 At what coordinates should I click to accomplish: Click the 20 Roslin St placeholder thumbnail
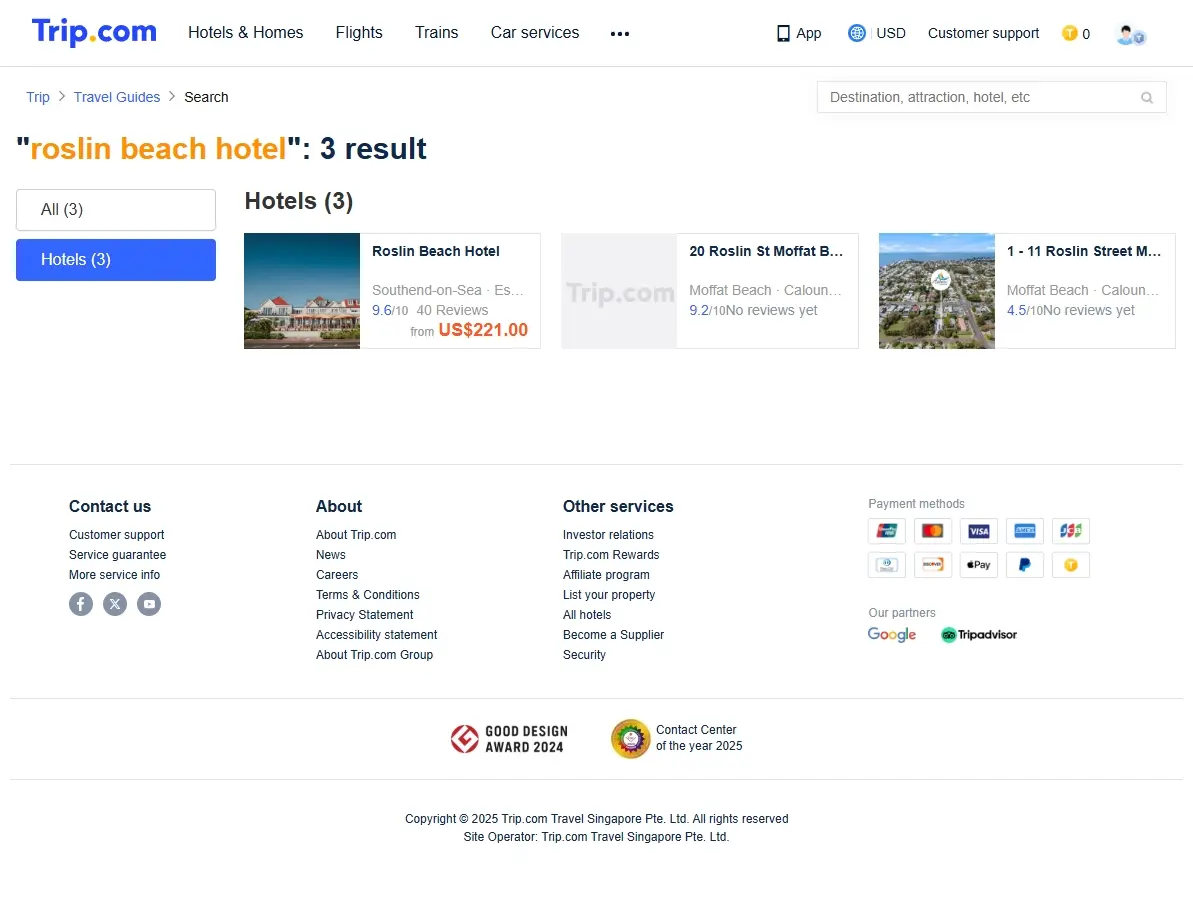pyautogui.click(x=619, y=291)
